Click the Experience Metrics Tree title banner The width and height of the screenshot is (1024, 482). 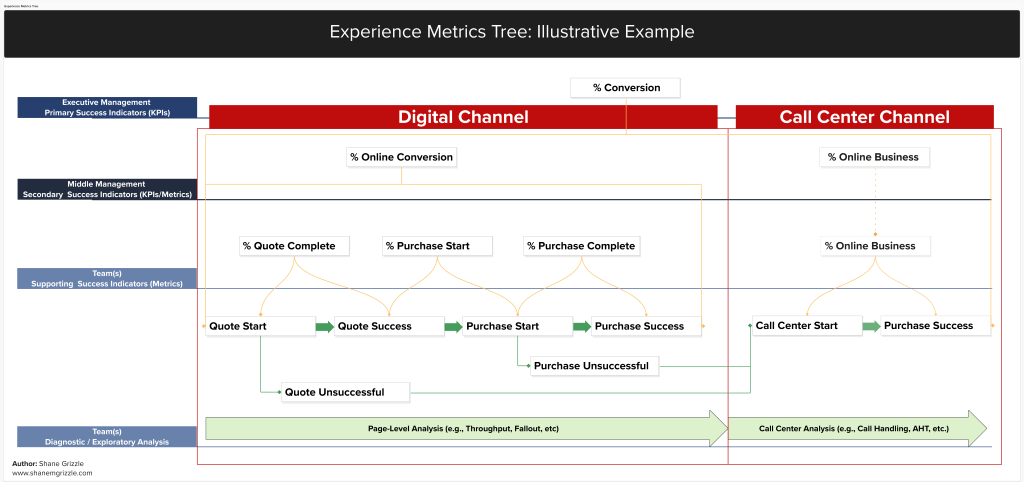[x=512, y=33]
